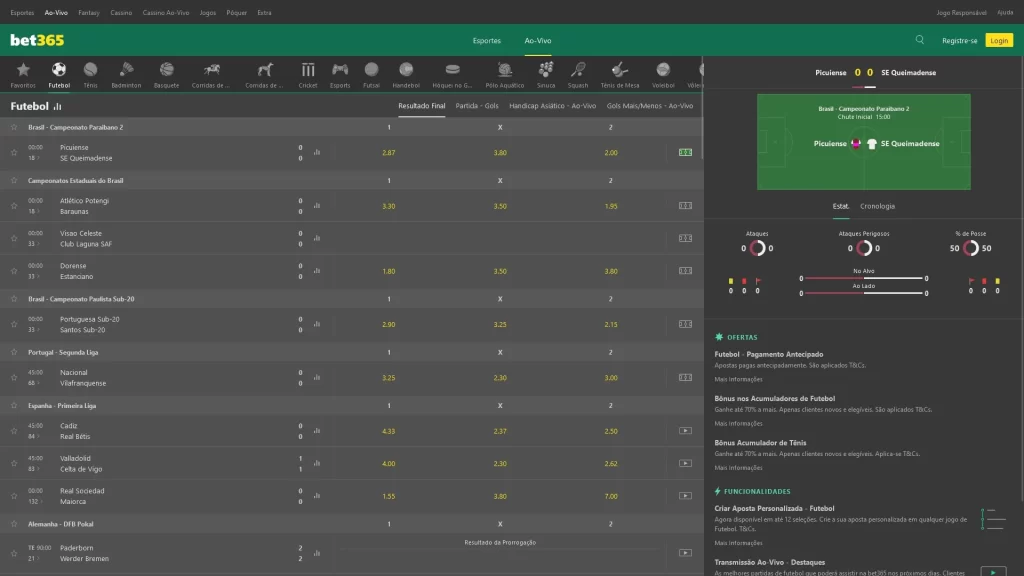
Task: Open the Picuiense vs SE Queimadense pitch graphic
Action: click(863, 142)
